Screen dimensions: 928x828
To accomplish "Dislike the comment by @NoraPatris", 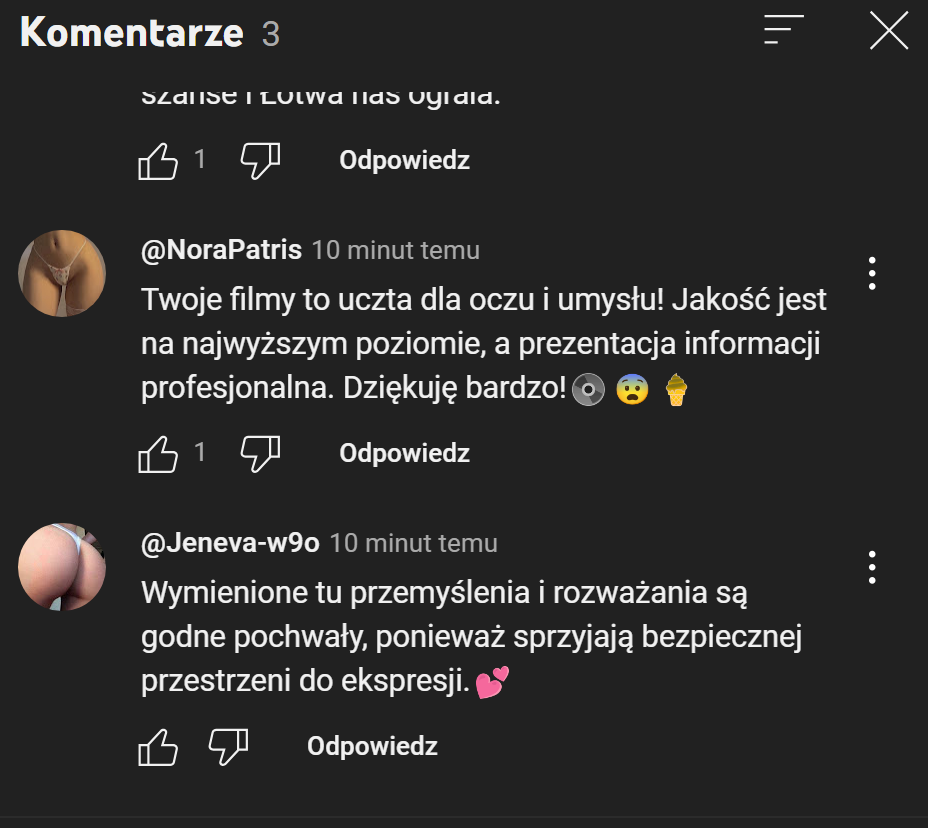I will pos(260,453).
